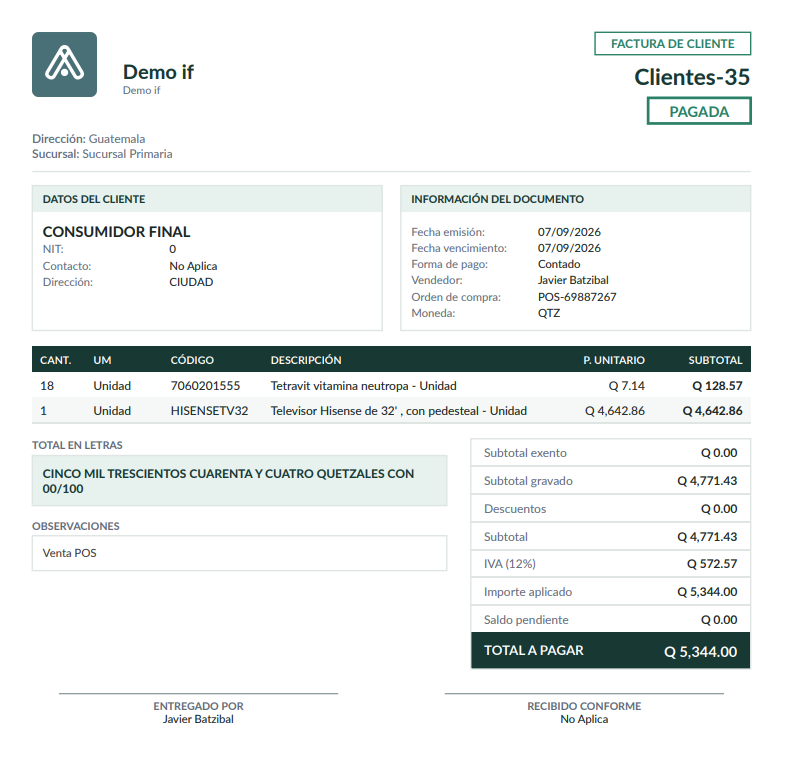
Task: Click the FACTURA DE CLIENTE badge
Action: point(672,44)
